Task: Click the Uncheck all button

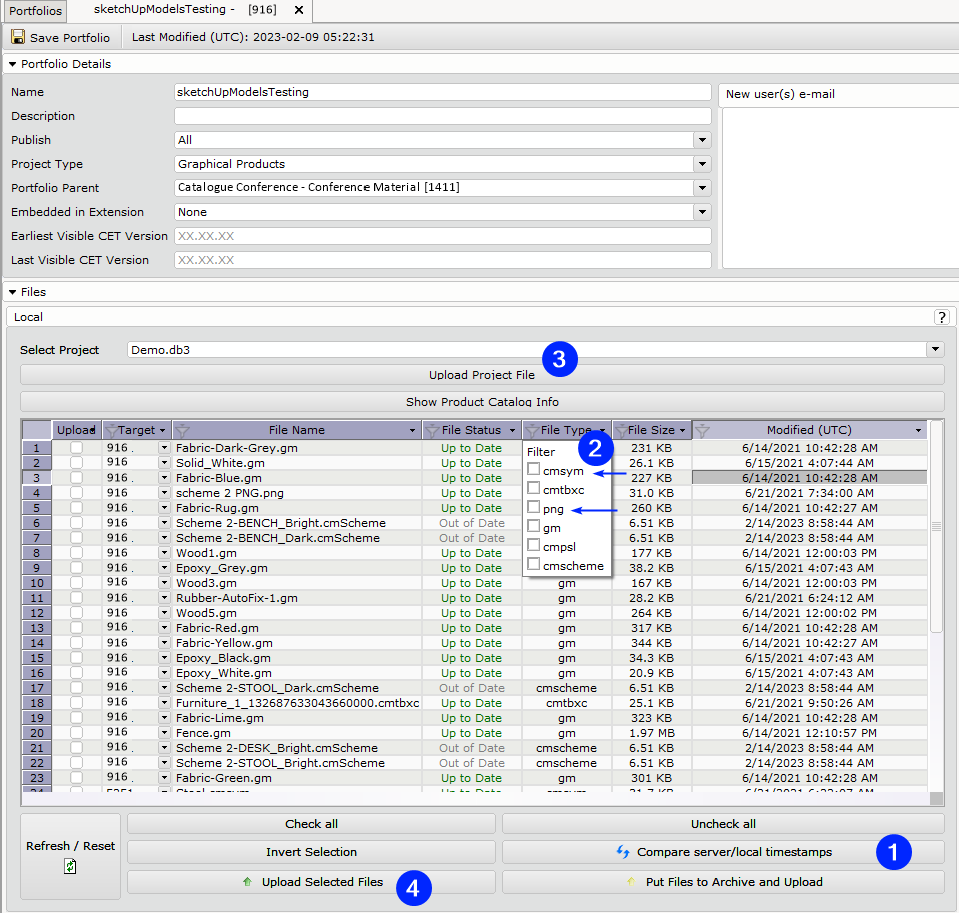Action: pos(723,824)
